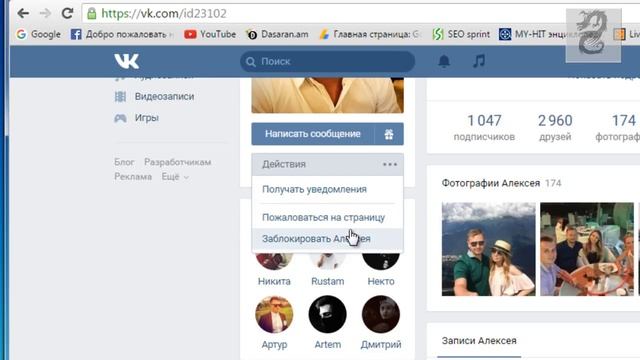Open the Google bookmark
This screenshot has width=640, height=360.
tap(38, 34)
